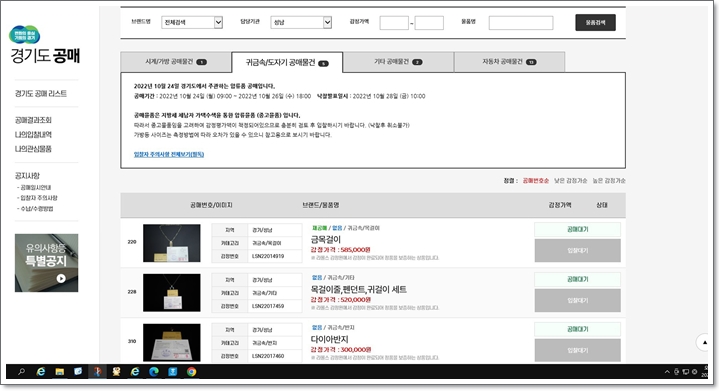Open the 입찰자 주의사항 sidebar sublink
The image size is (720, 391).
pos(38,198)
